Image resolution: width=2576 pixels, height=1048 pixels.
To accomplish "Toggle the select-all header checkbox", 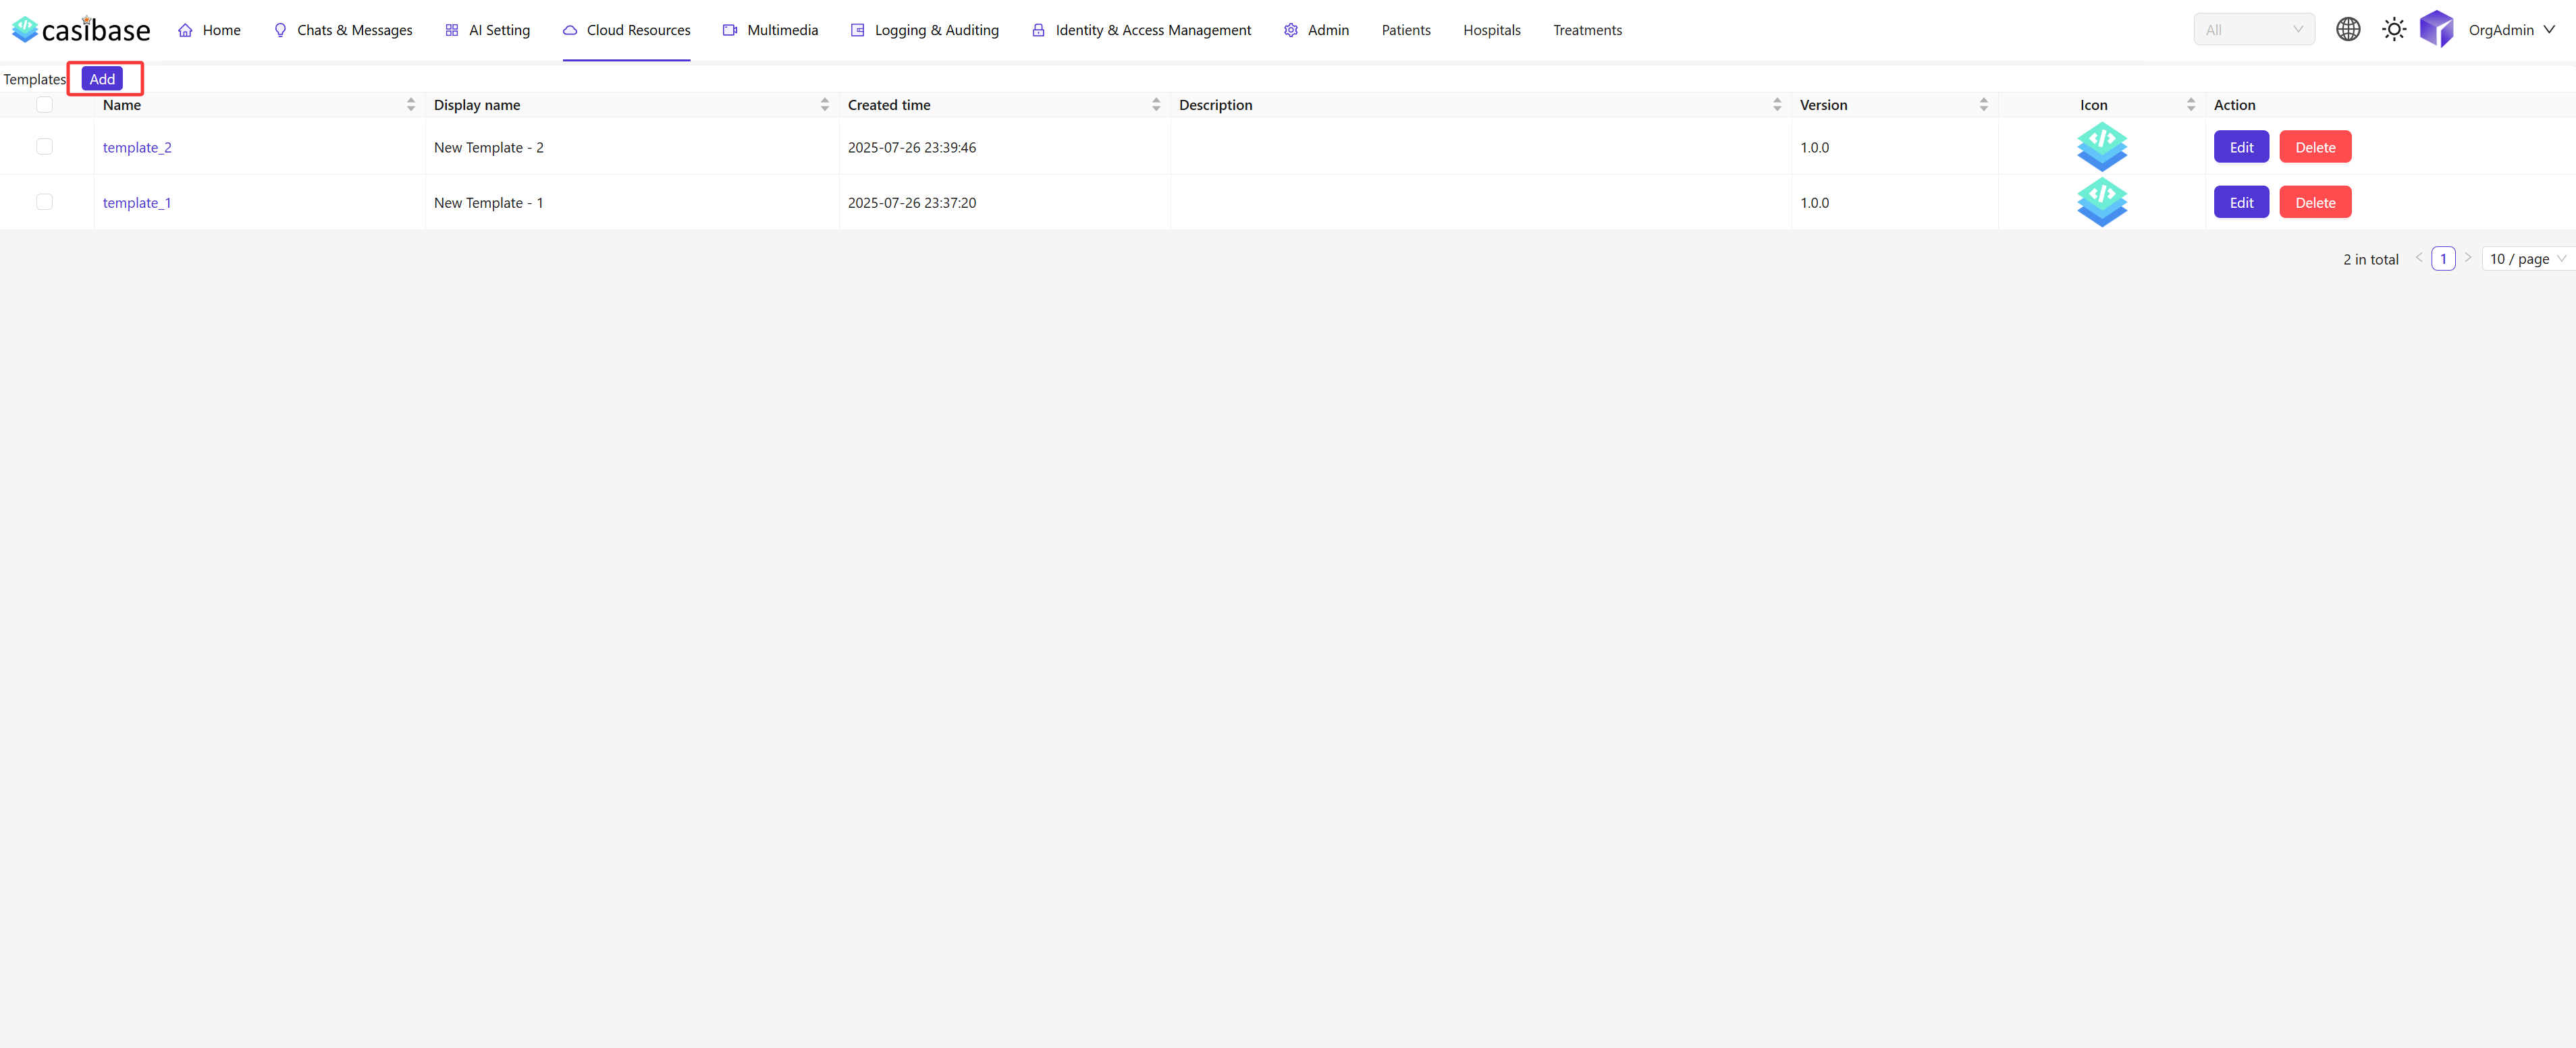I will click(44, 105).
